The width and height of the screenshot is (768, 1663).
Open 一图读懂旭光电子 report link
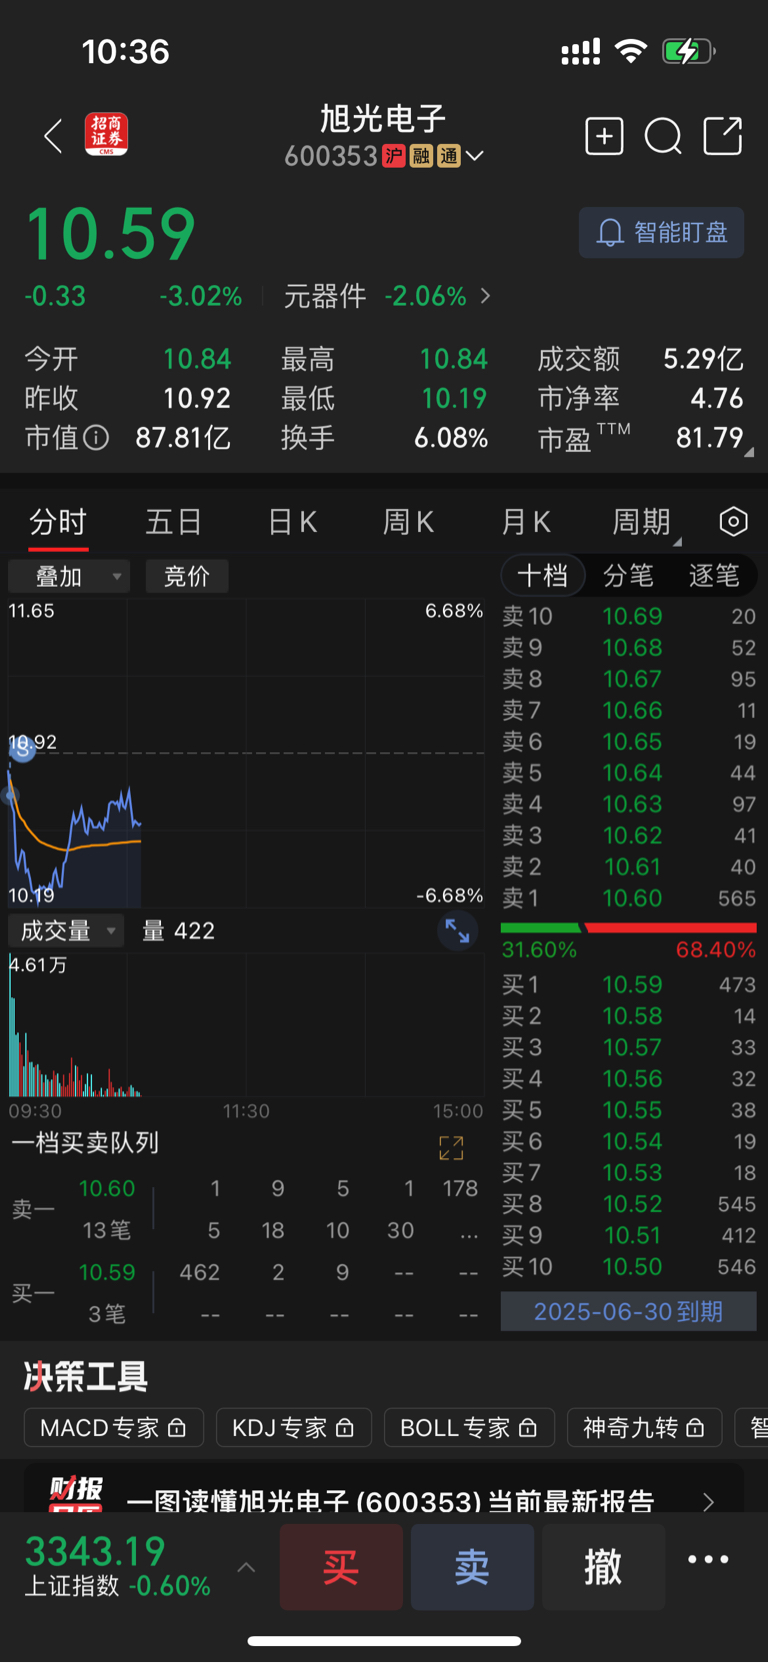(390, 1501)
